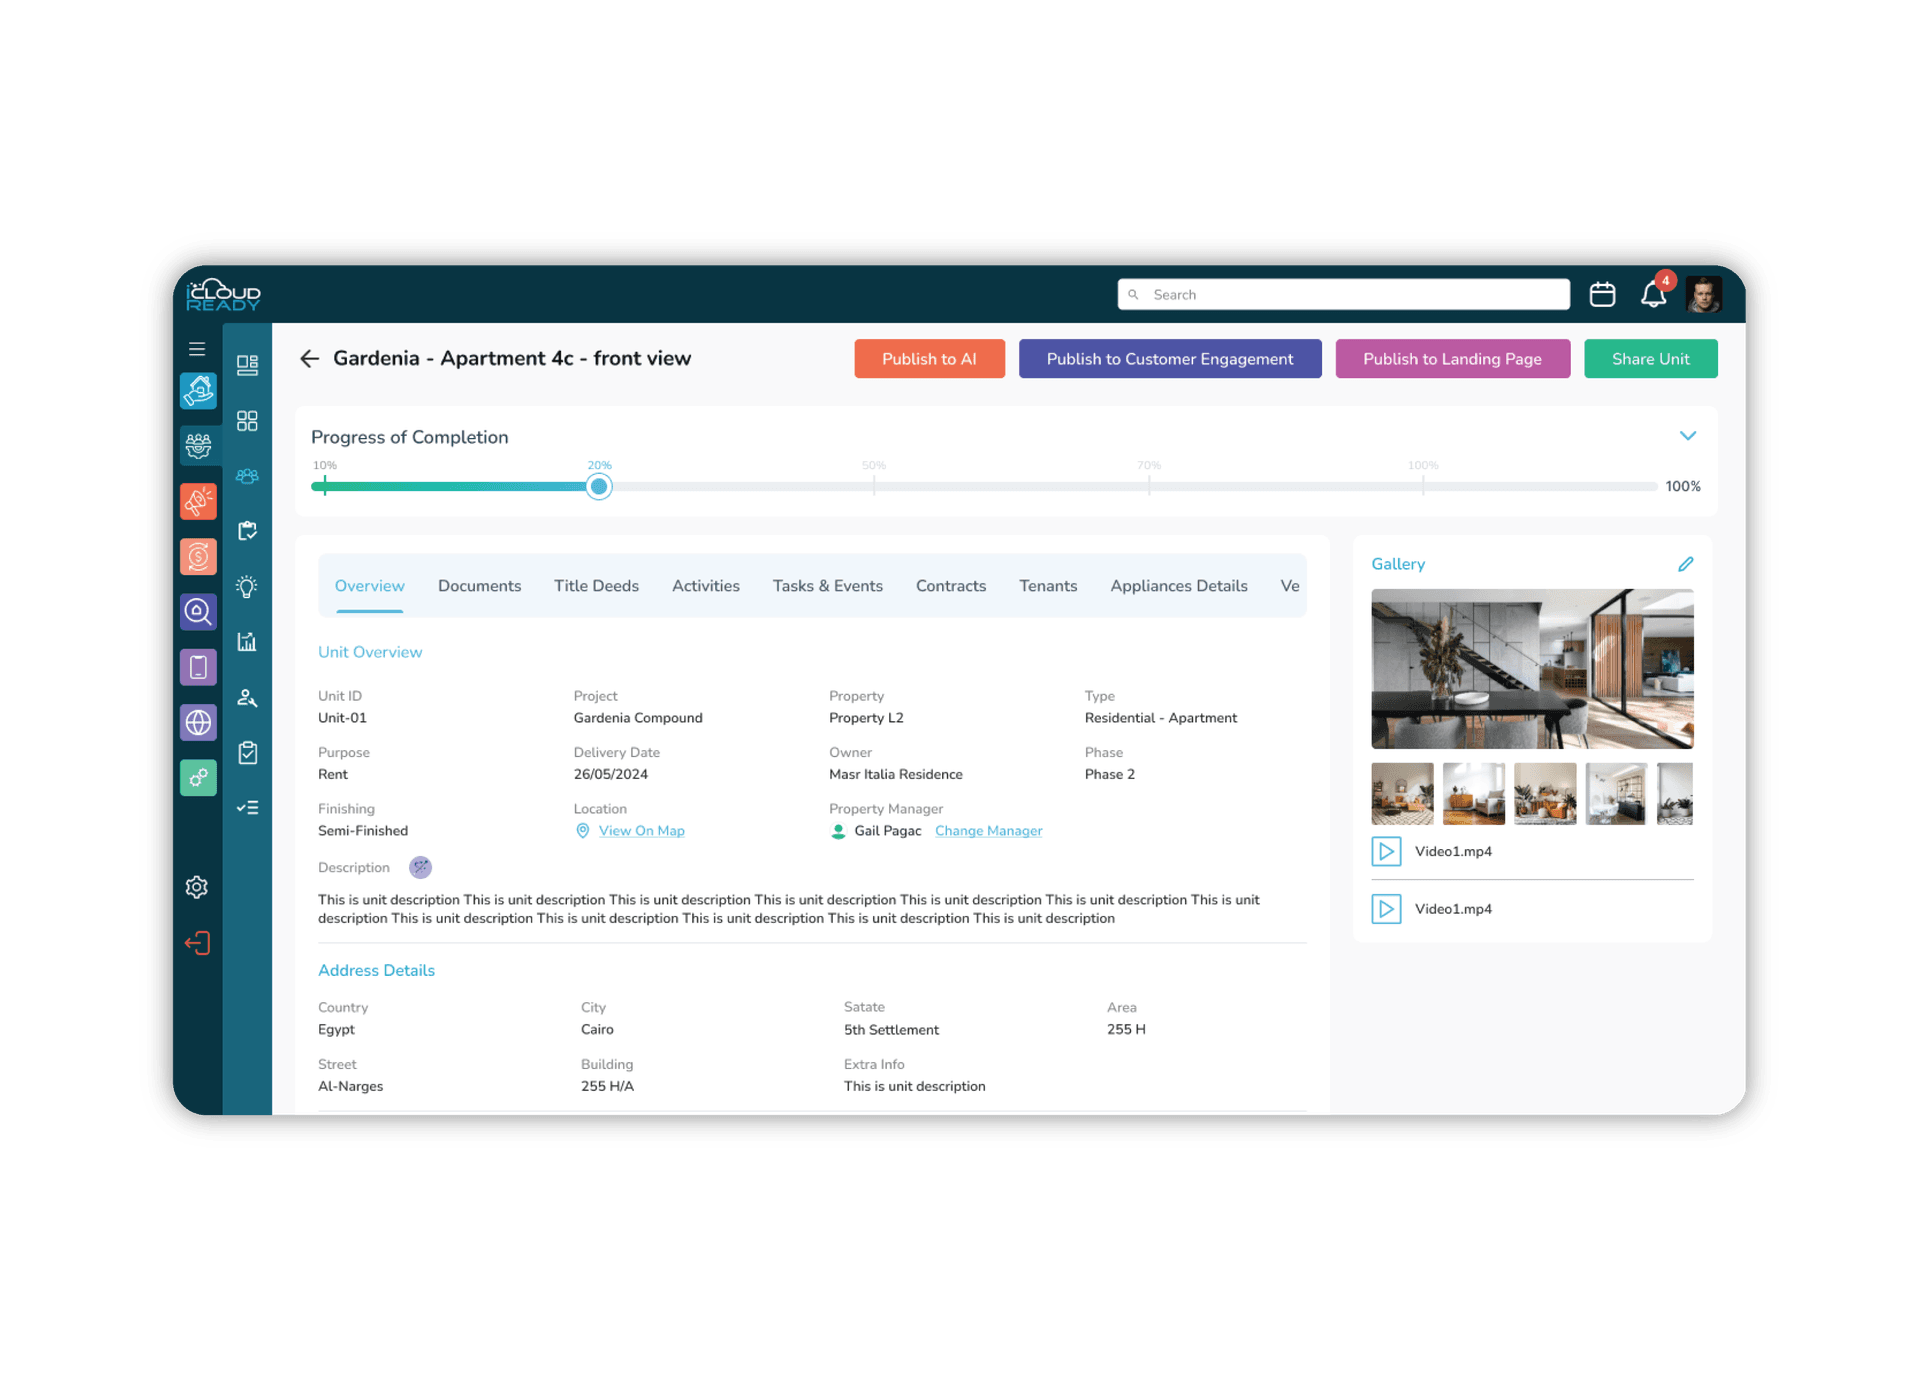Toggle the hamburger menu at sidebar top
The image size is (1920, 1381).
pyautogui.click(x=196, y=348)
